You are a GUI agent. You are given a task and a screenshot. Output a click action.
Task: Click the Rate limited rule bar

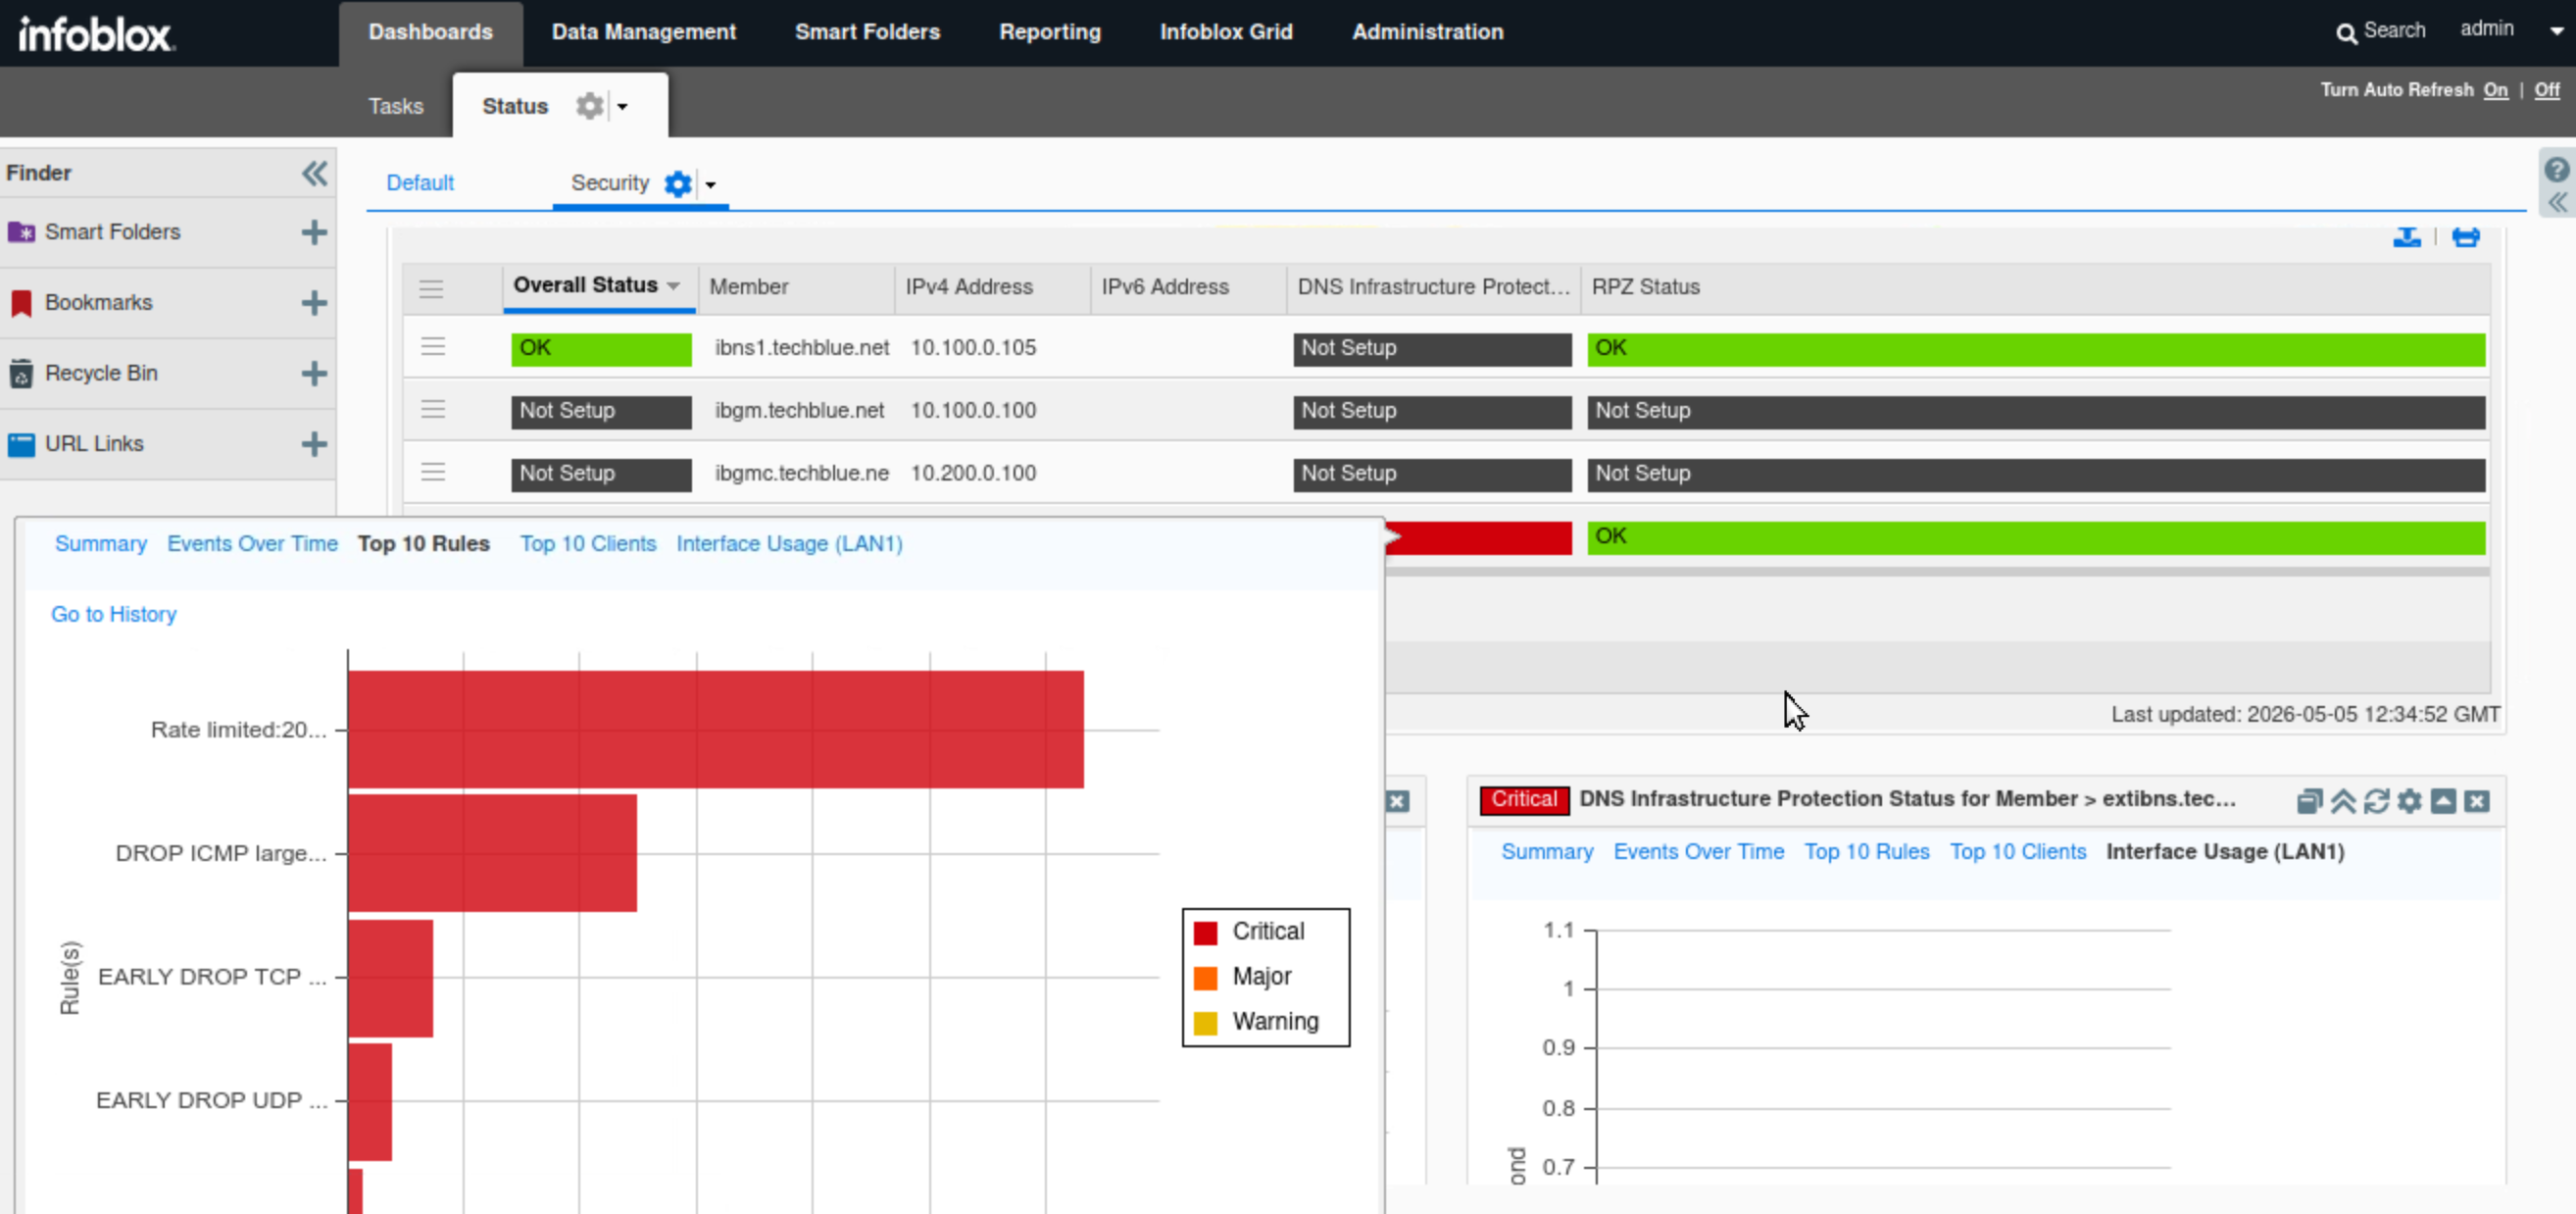[716, 729]
